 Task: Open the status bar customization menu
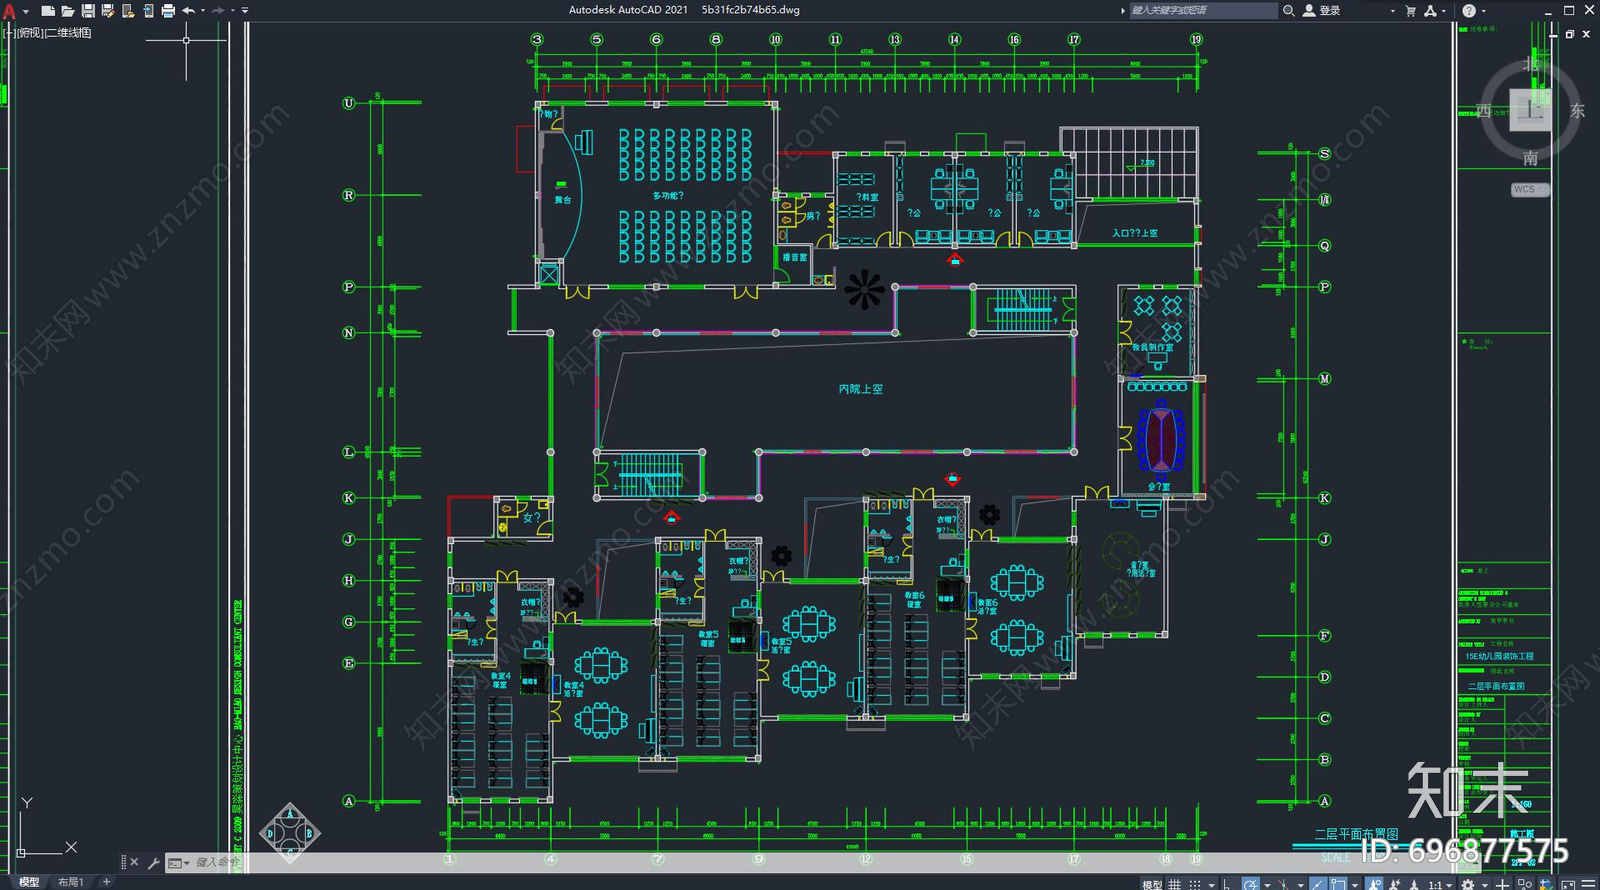[1588, 883]
